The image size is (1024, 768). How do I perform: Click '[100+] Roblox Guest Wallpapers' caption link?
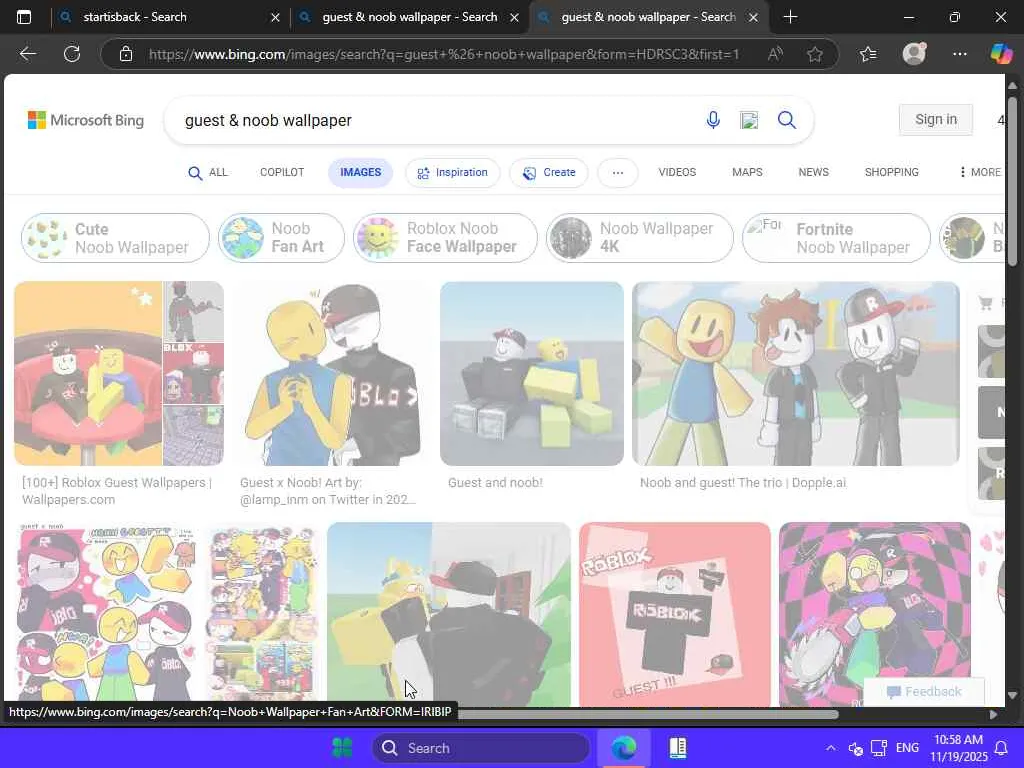point(117,491)
